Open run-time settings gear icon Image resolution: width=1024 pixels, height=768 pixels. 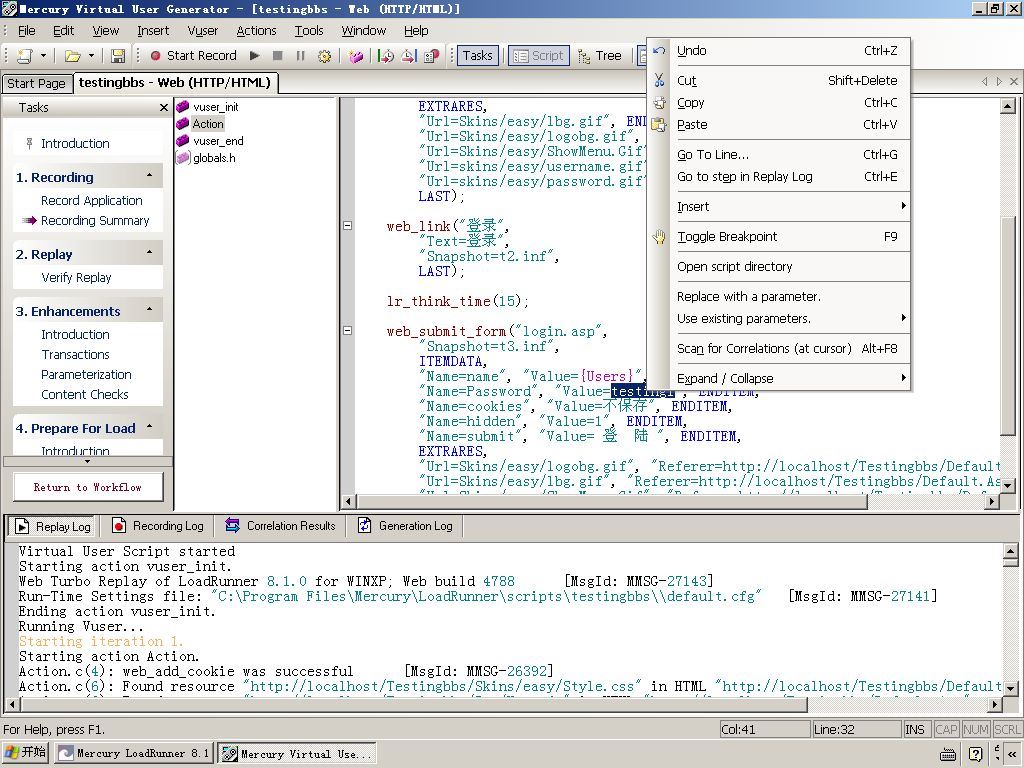[x=324, y=56]
